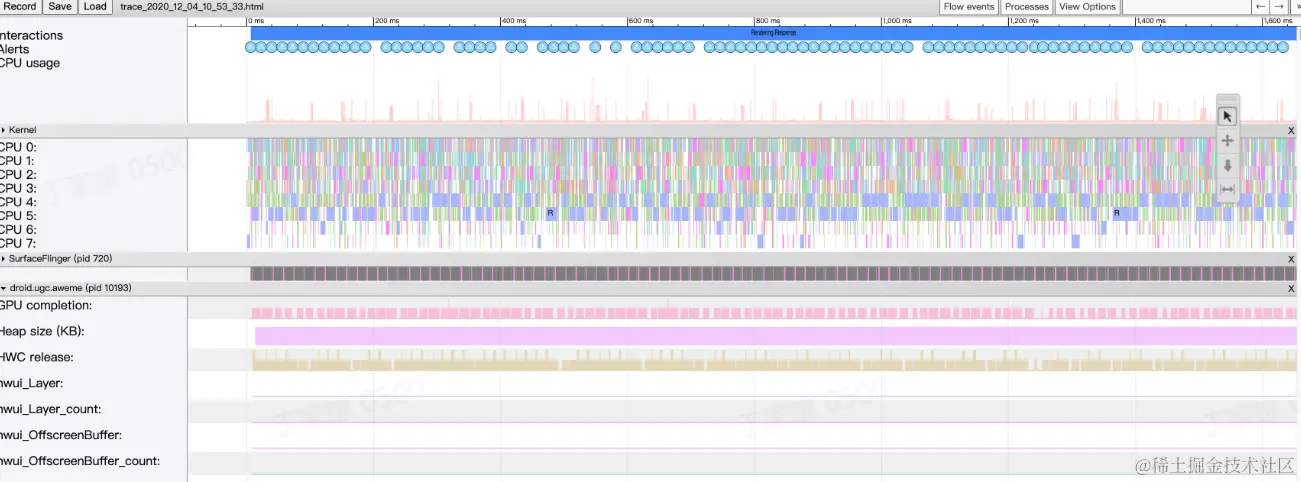Click the Record button

point(20,6)
